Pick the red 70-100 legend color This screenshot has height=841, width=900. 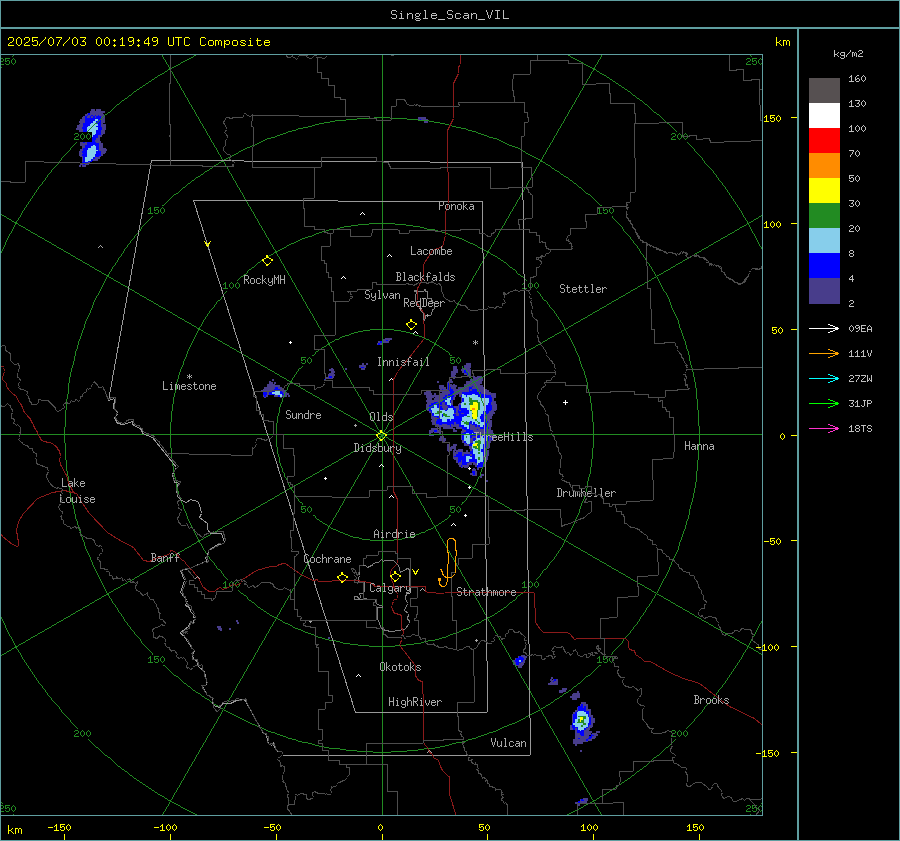824,141
